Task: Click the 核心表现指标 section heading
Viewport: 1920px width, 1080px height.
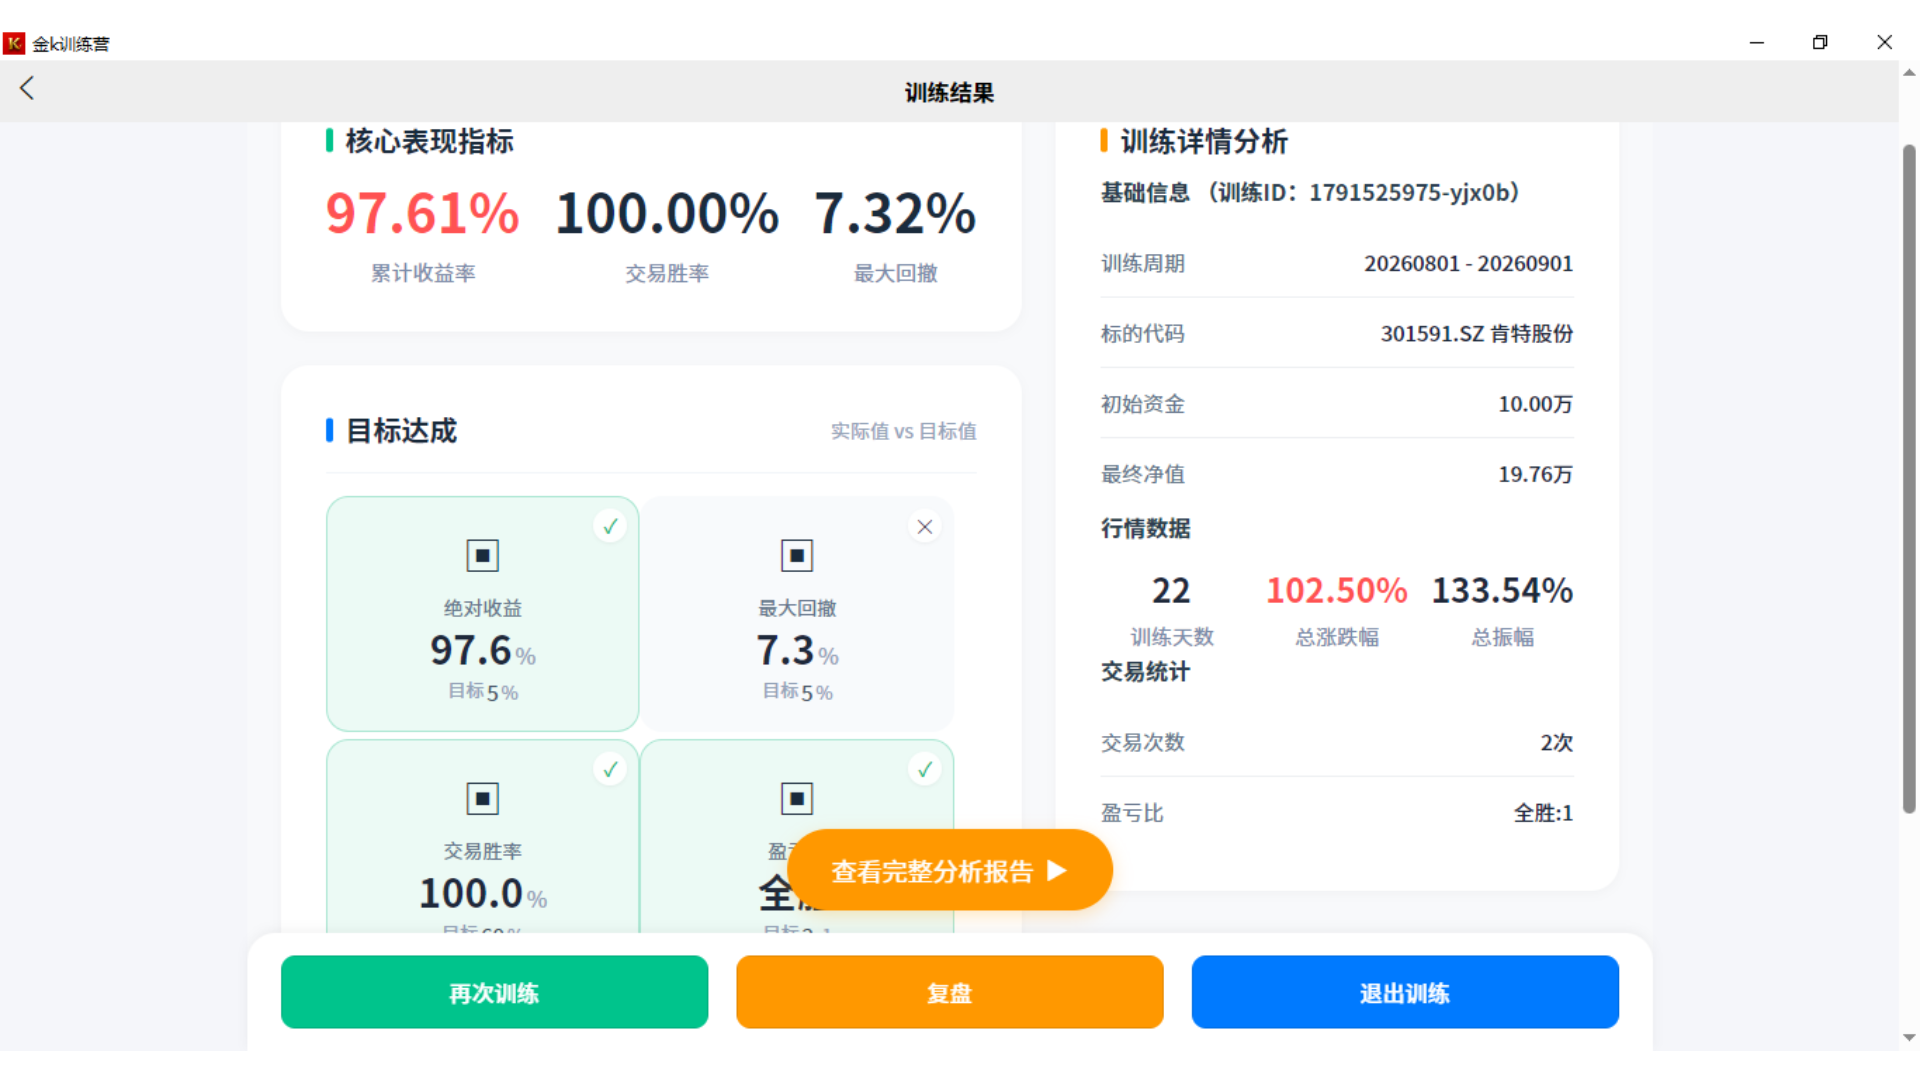Action: pos(429,141)
